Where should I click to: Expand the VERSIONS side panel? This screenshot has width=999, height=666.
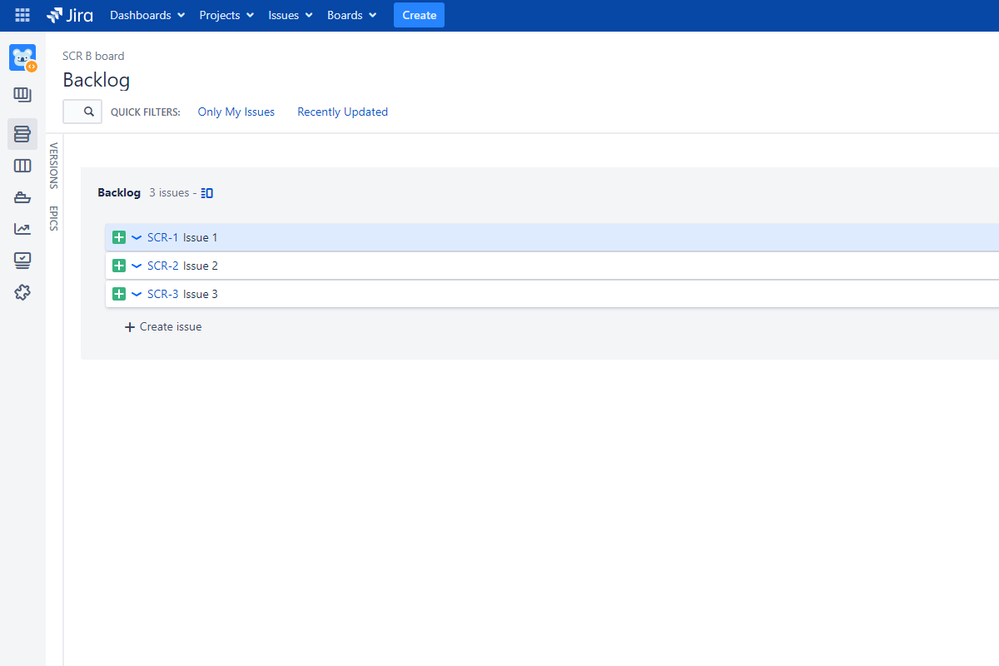click(x=54, y=166)
